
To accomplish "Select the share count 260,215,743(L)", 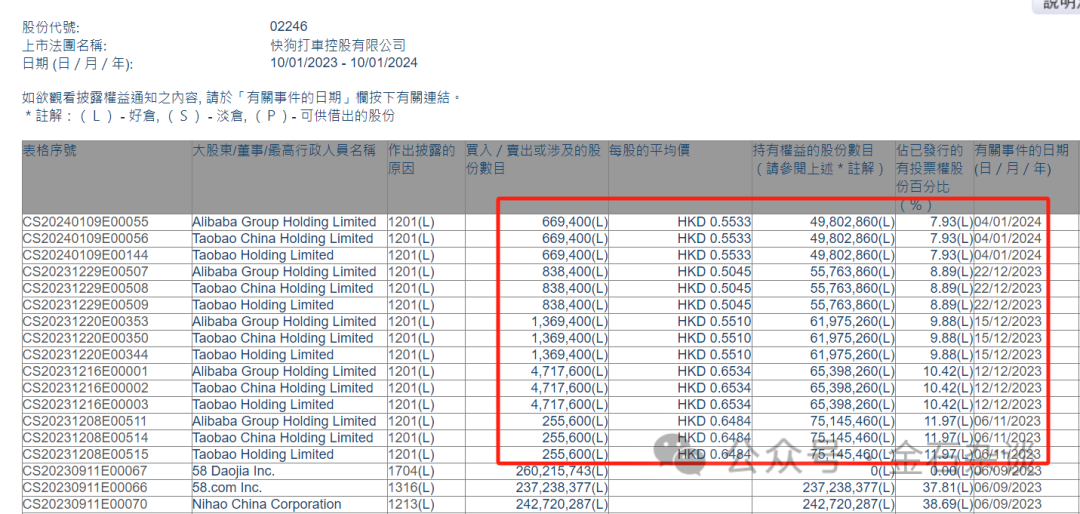I will 562,471.
